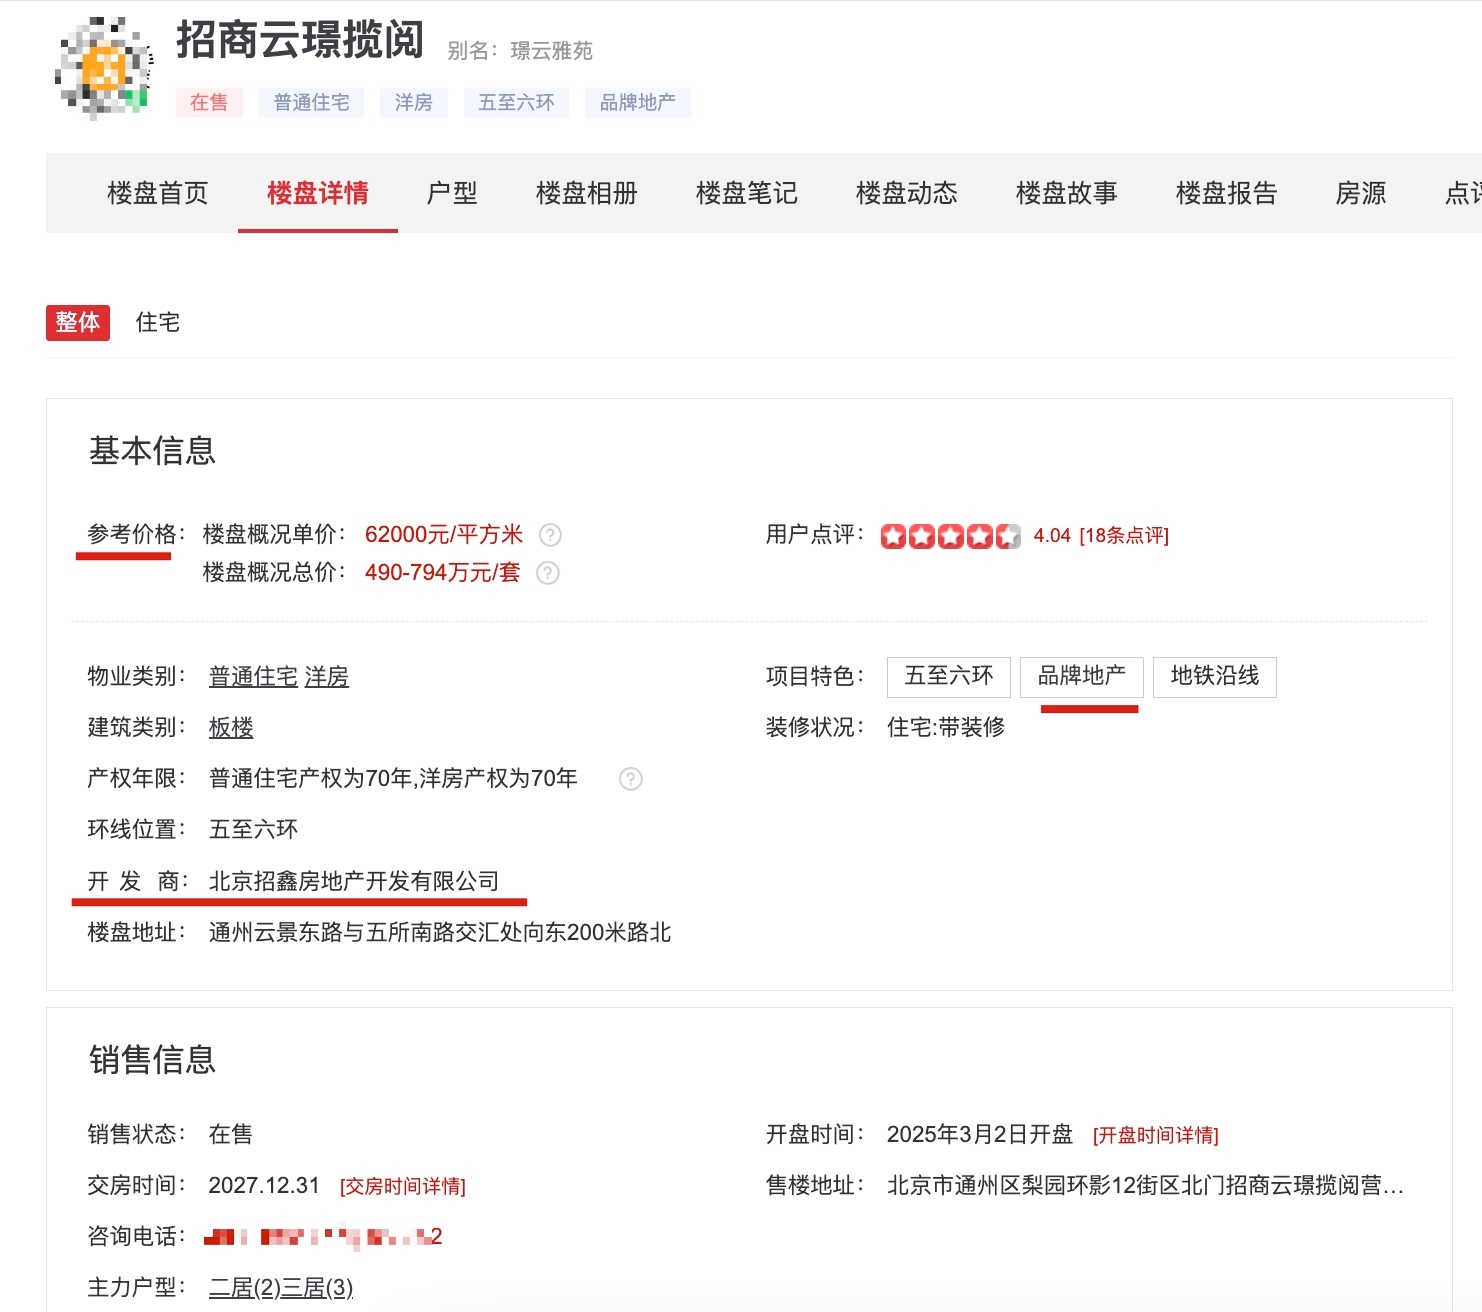Open the [交房时间详情] link
The height and width of the screenshot is (1312, 1482).
tap(403, 1187)
